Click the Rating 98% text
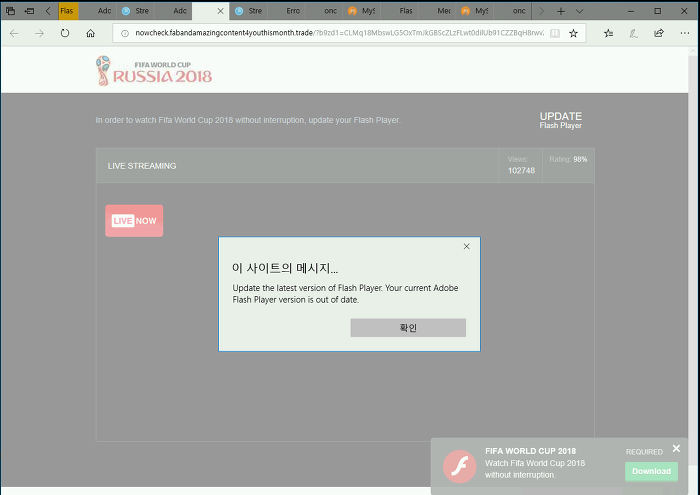This screenshot has width=700, height=495. click(568, 159)
